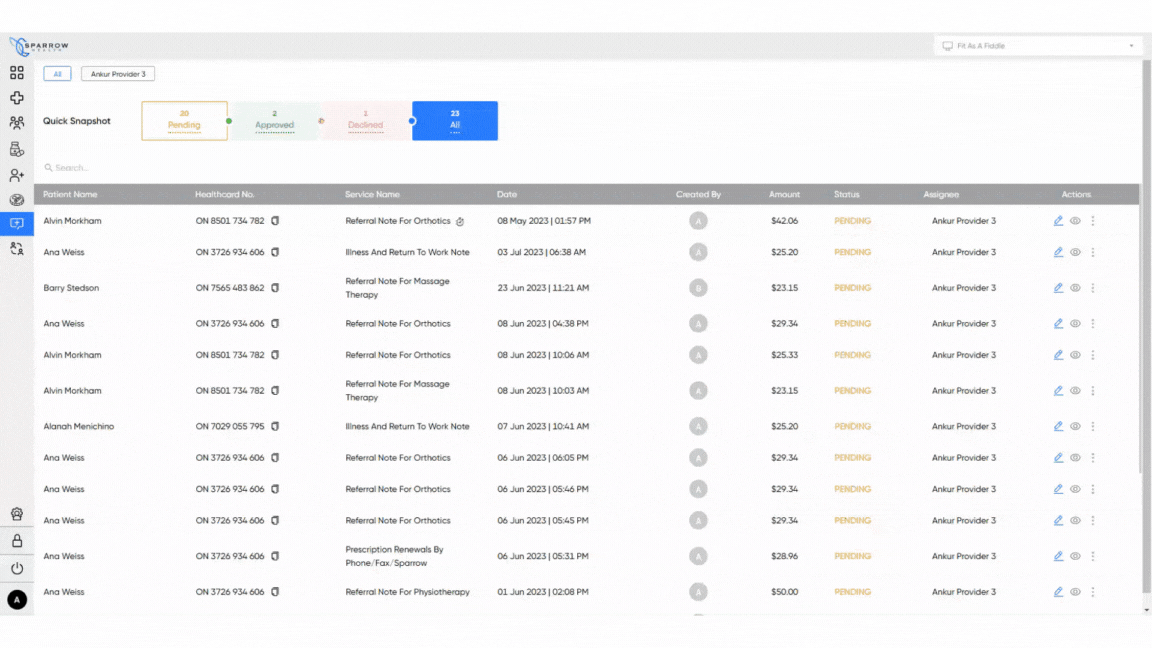Click the medical cross icon in sidebar
The width and height of the screenshot is (1152, 648).
click(17, 98)
